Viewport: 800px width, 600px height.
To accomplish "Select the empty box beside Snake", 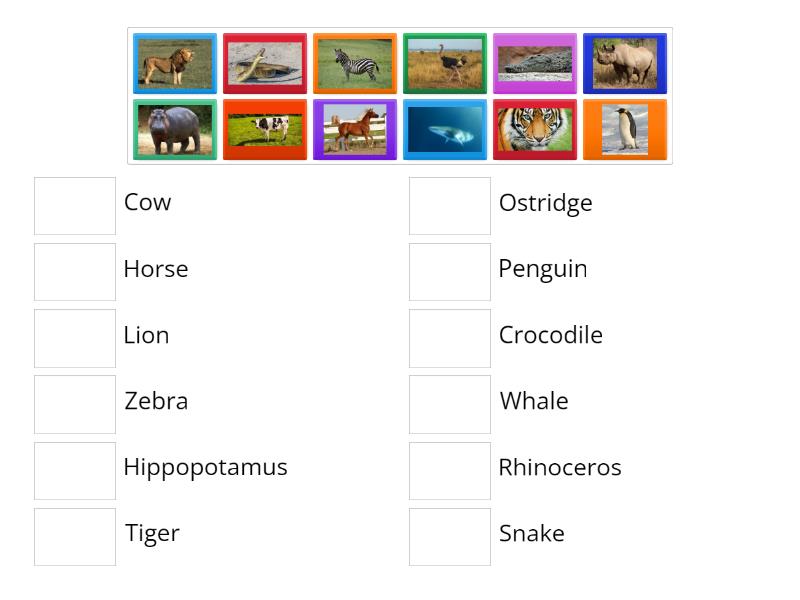I will (449, 536).
